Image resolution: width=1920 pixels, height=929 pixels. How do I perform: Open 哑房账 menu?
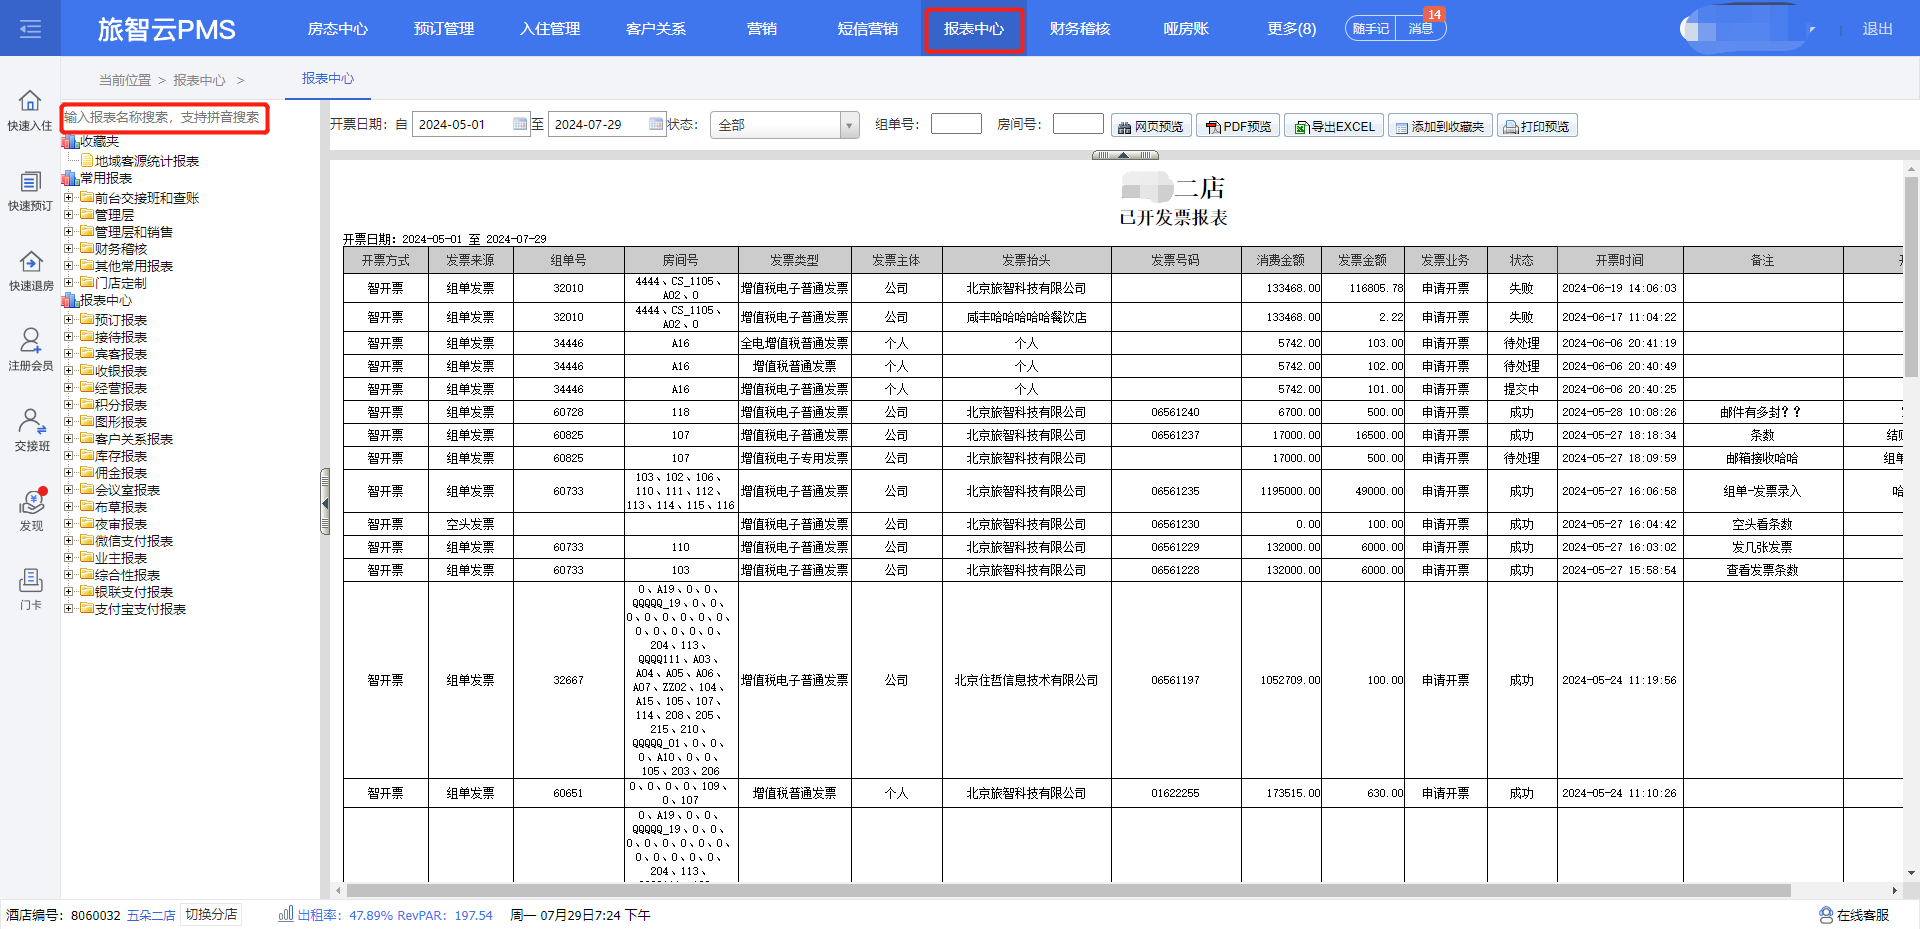click(x=1186, y=29)
